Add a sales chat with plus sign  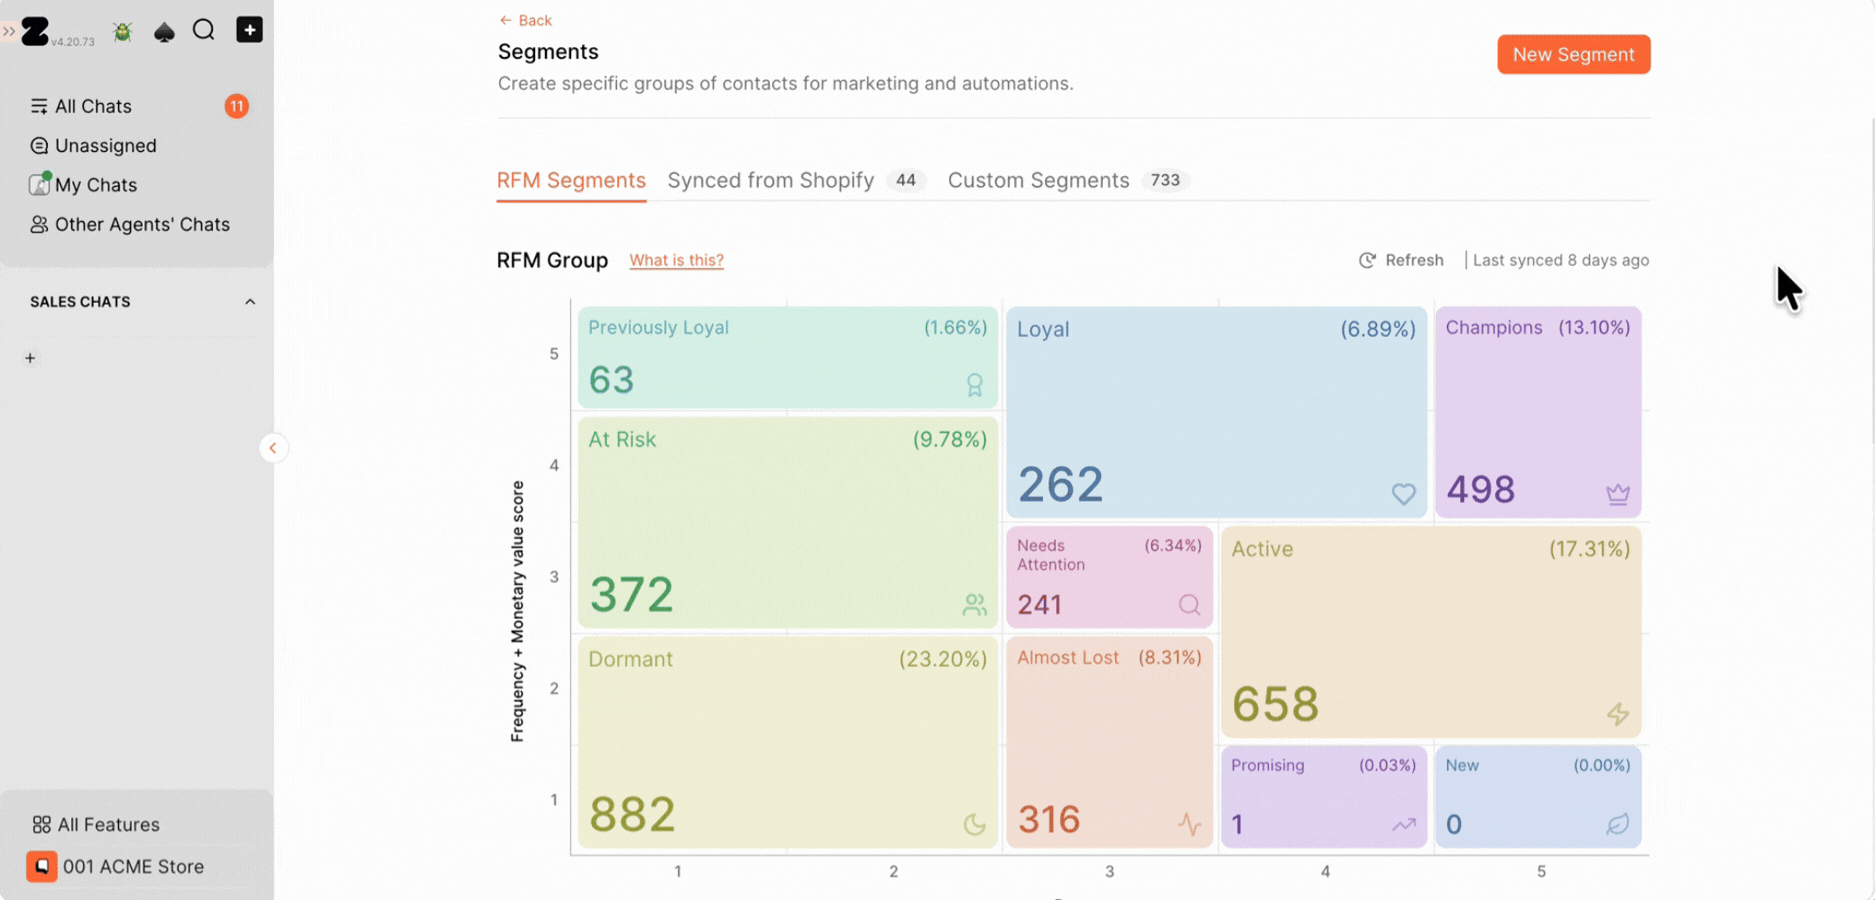(x=30, y=358)
